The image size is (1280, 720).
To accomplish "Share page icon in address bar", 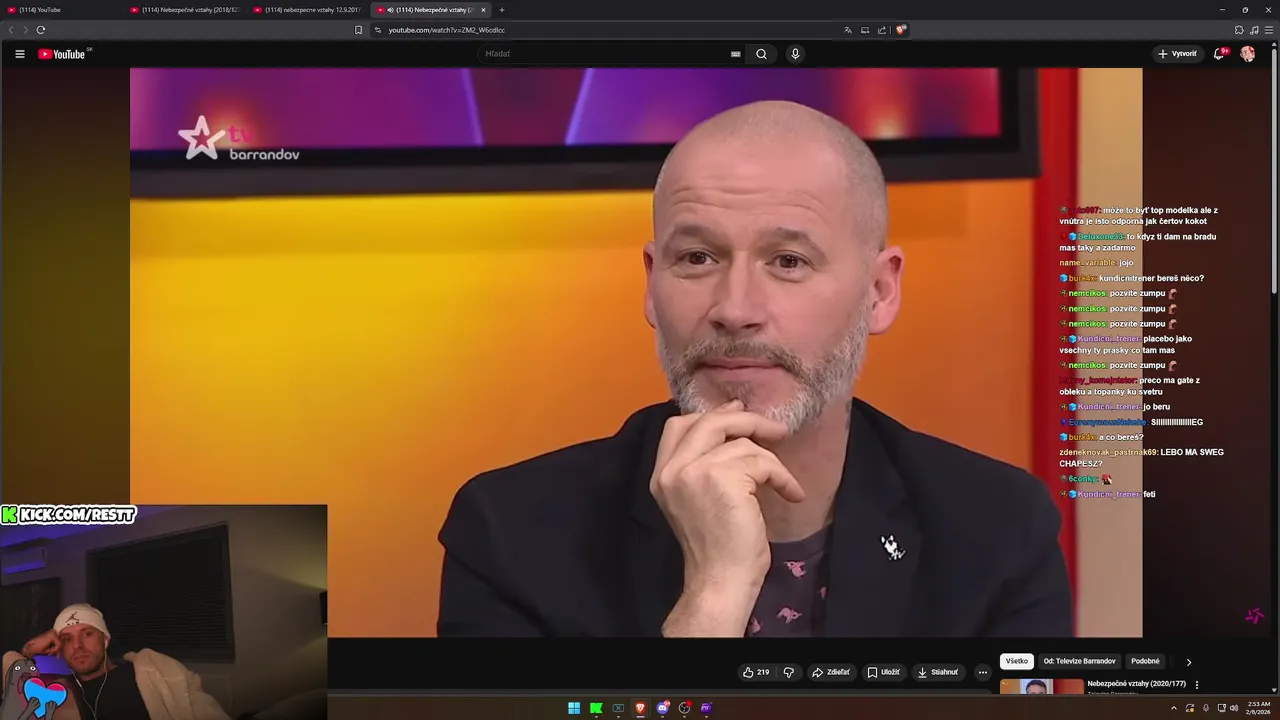I will [882, 30].
